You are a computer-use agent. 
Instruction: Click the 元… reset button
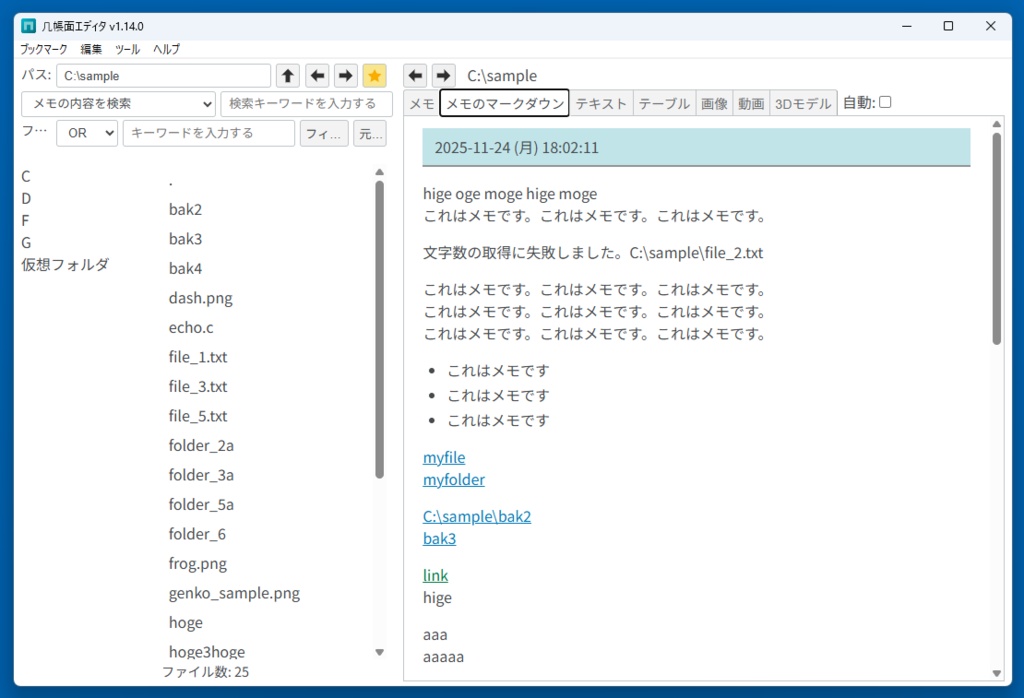tap(370, 133)
